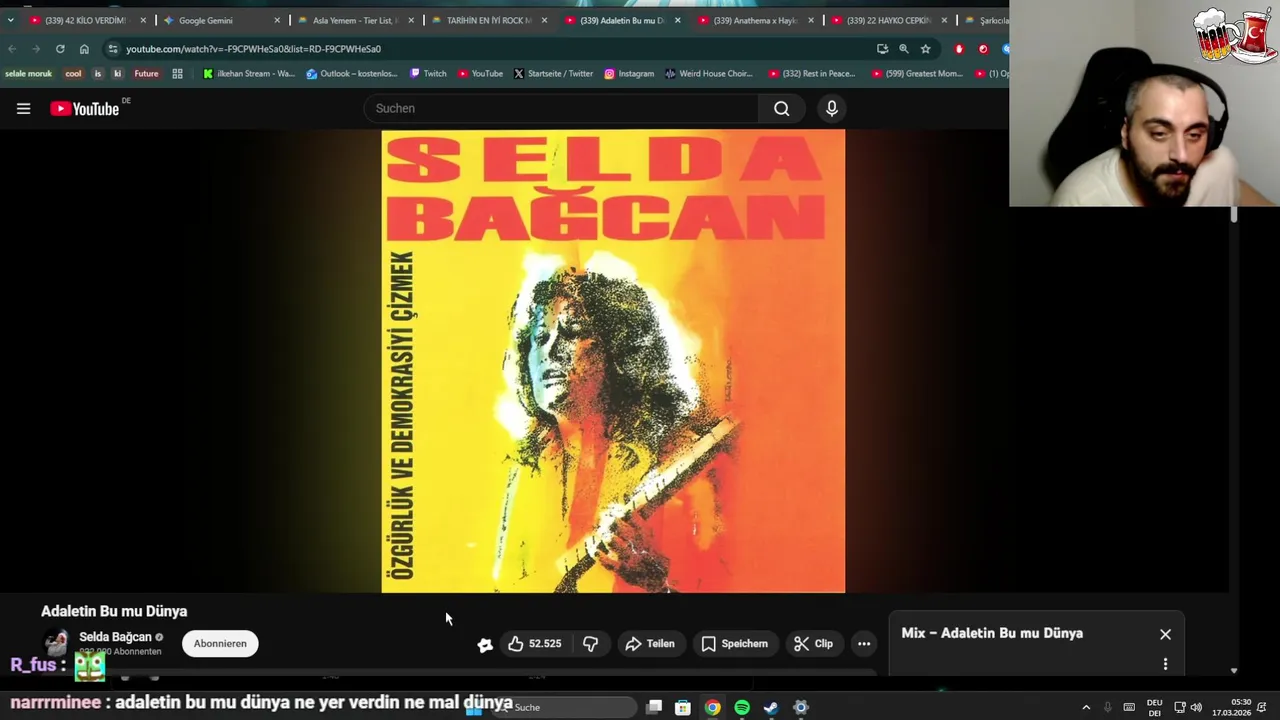Switch to the 22 HAYKO CEPKİN tab

[888, 20]
